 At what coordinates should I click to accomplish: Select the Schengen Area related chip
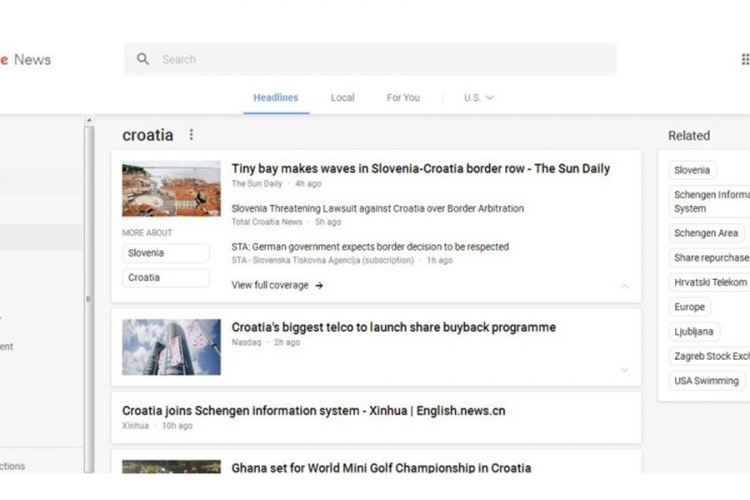(x=706, y=233)
